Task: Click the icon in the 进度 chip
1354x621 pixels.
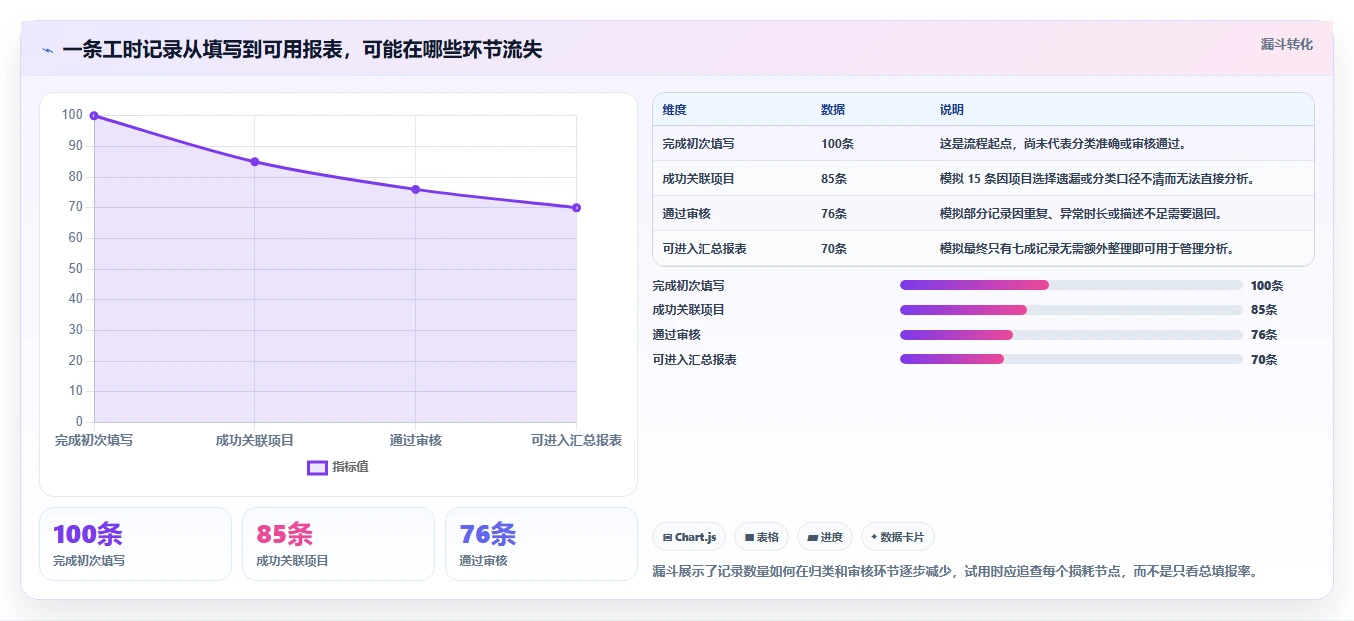Action: (x=812, y=537)
